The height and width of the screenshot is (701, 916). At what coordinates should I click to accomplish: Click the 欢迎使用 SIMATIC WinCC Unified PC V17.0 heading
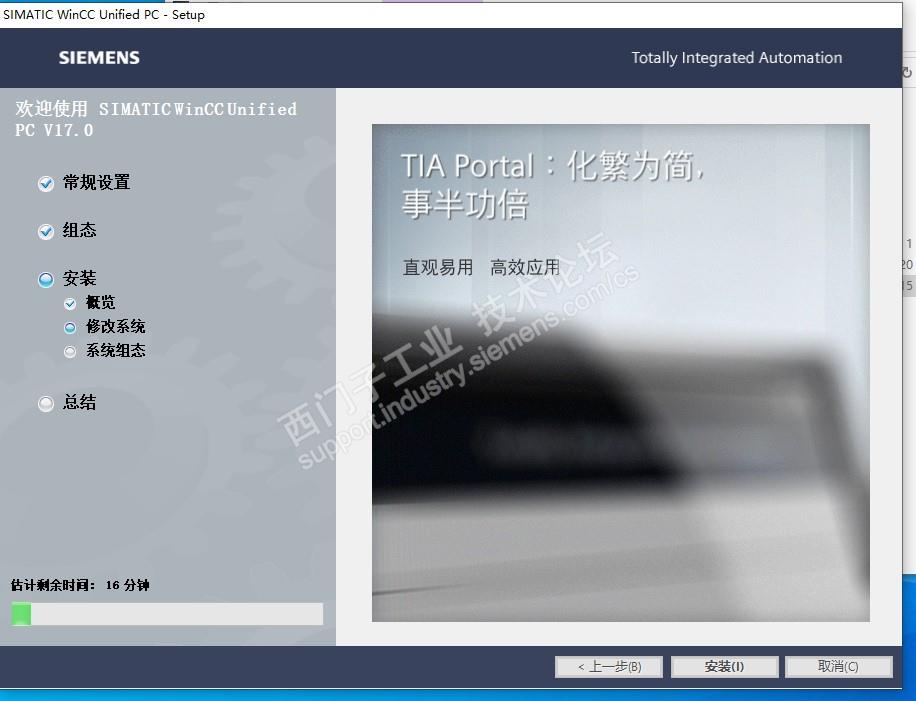(155, 119)
